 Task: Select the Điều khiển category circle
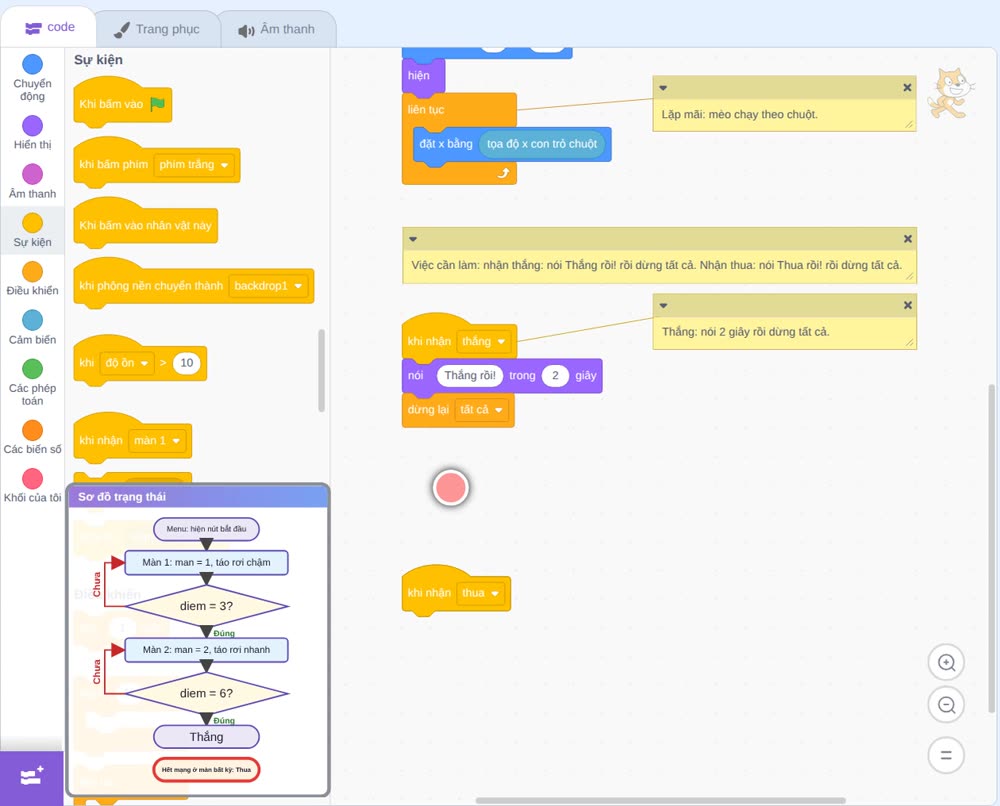(33, 272)
